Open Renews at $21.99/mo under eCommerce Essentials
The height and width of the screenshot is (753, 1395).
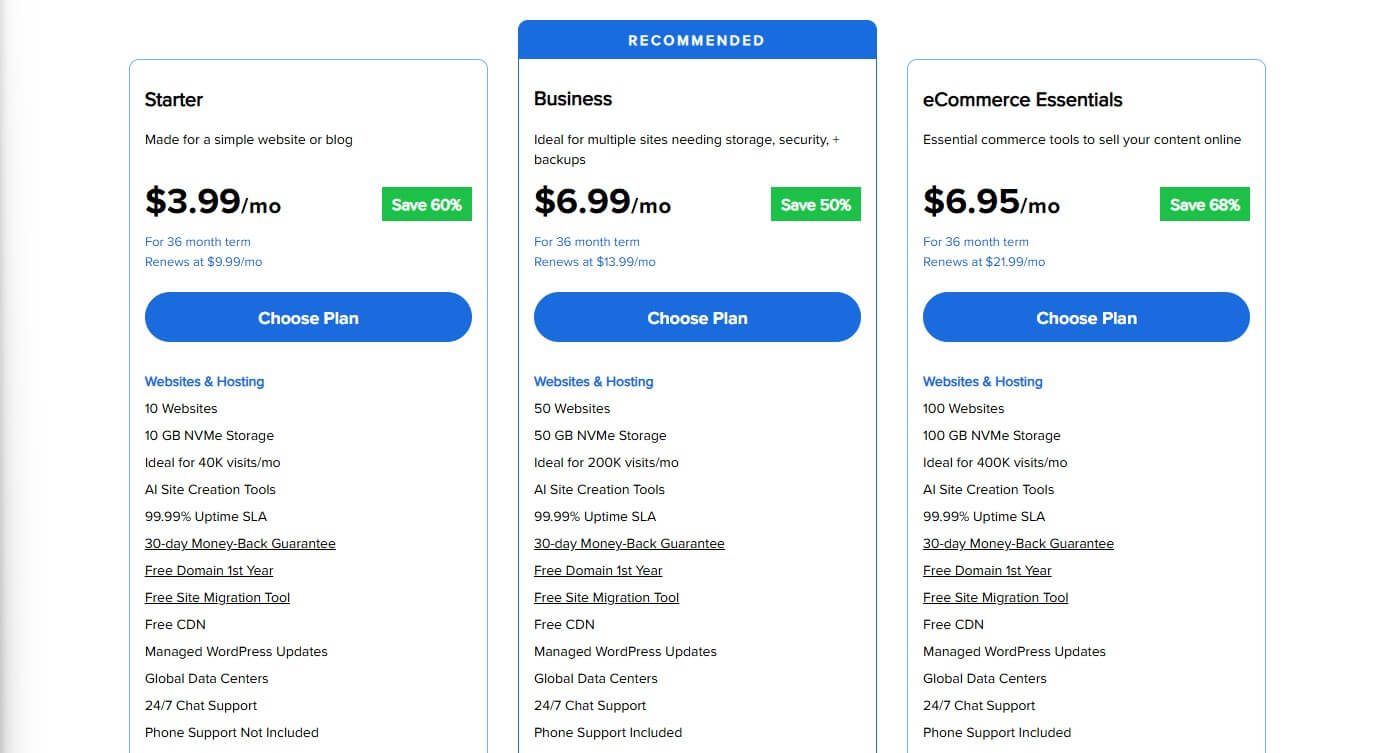[984, 261]
